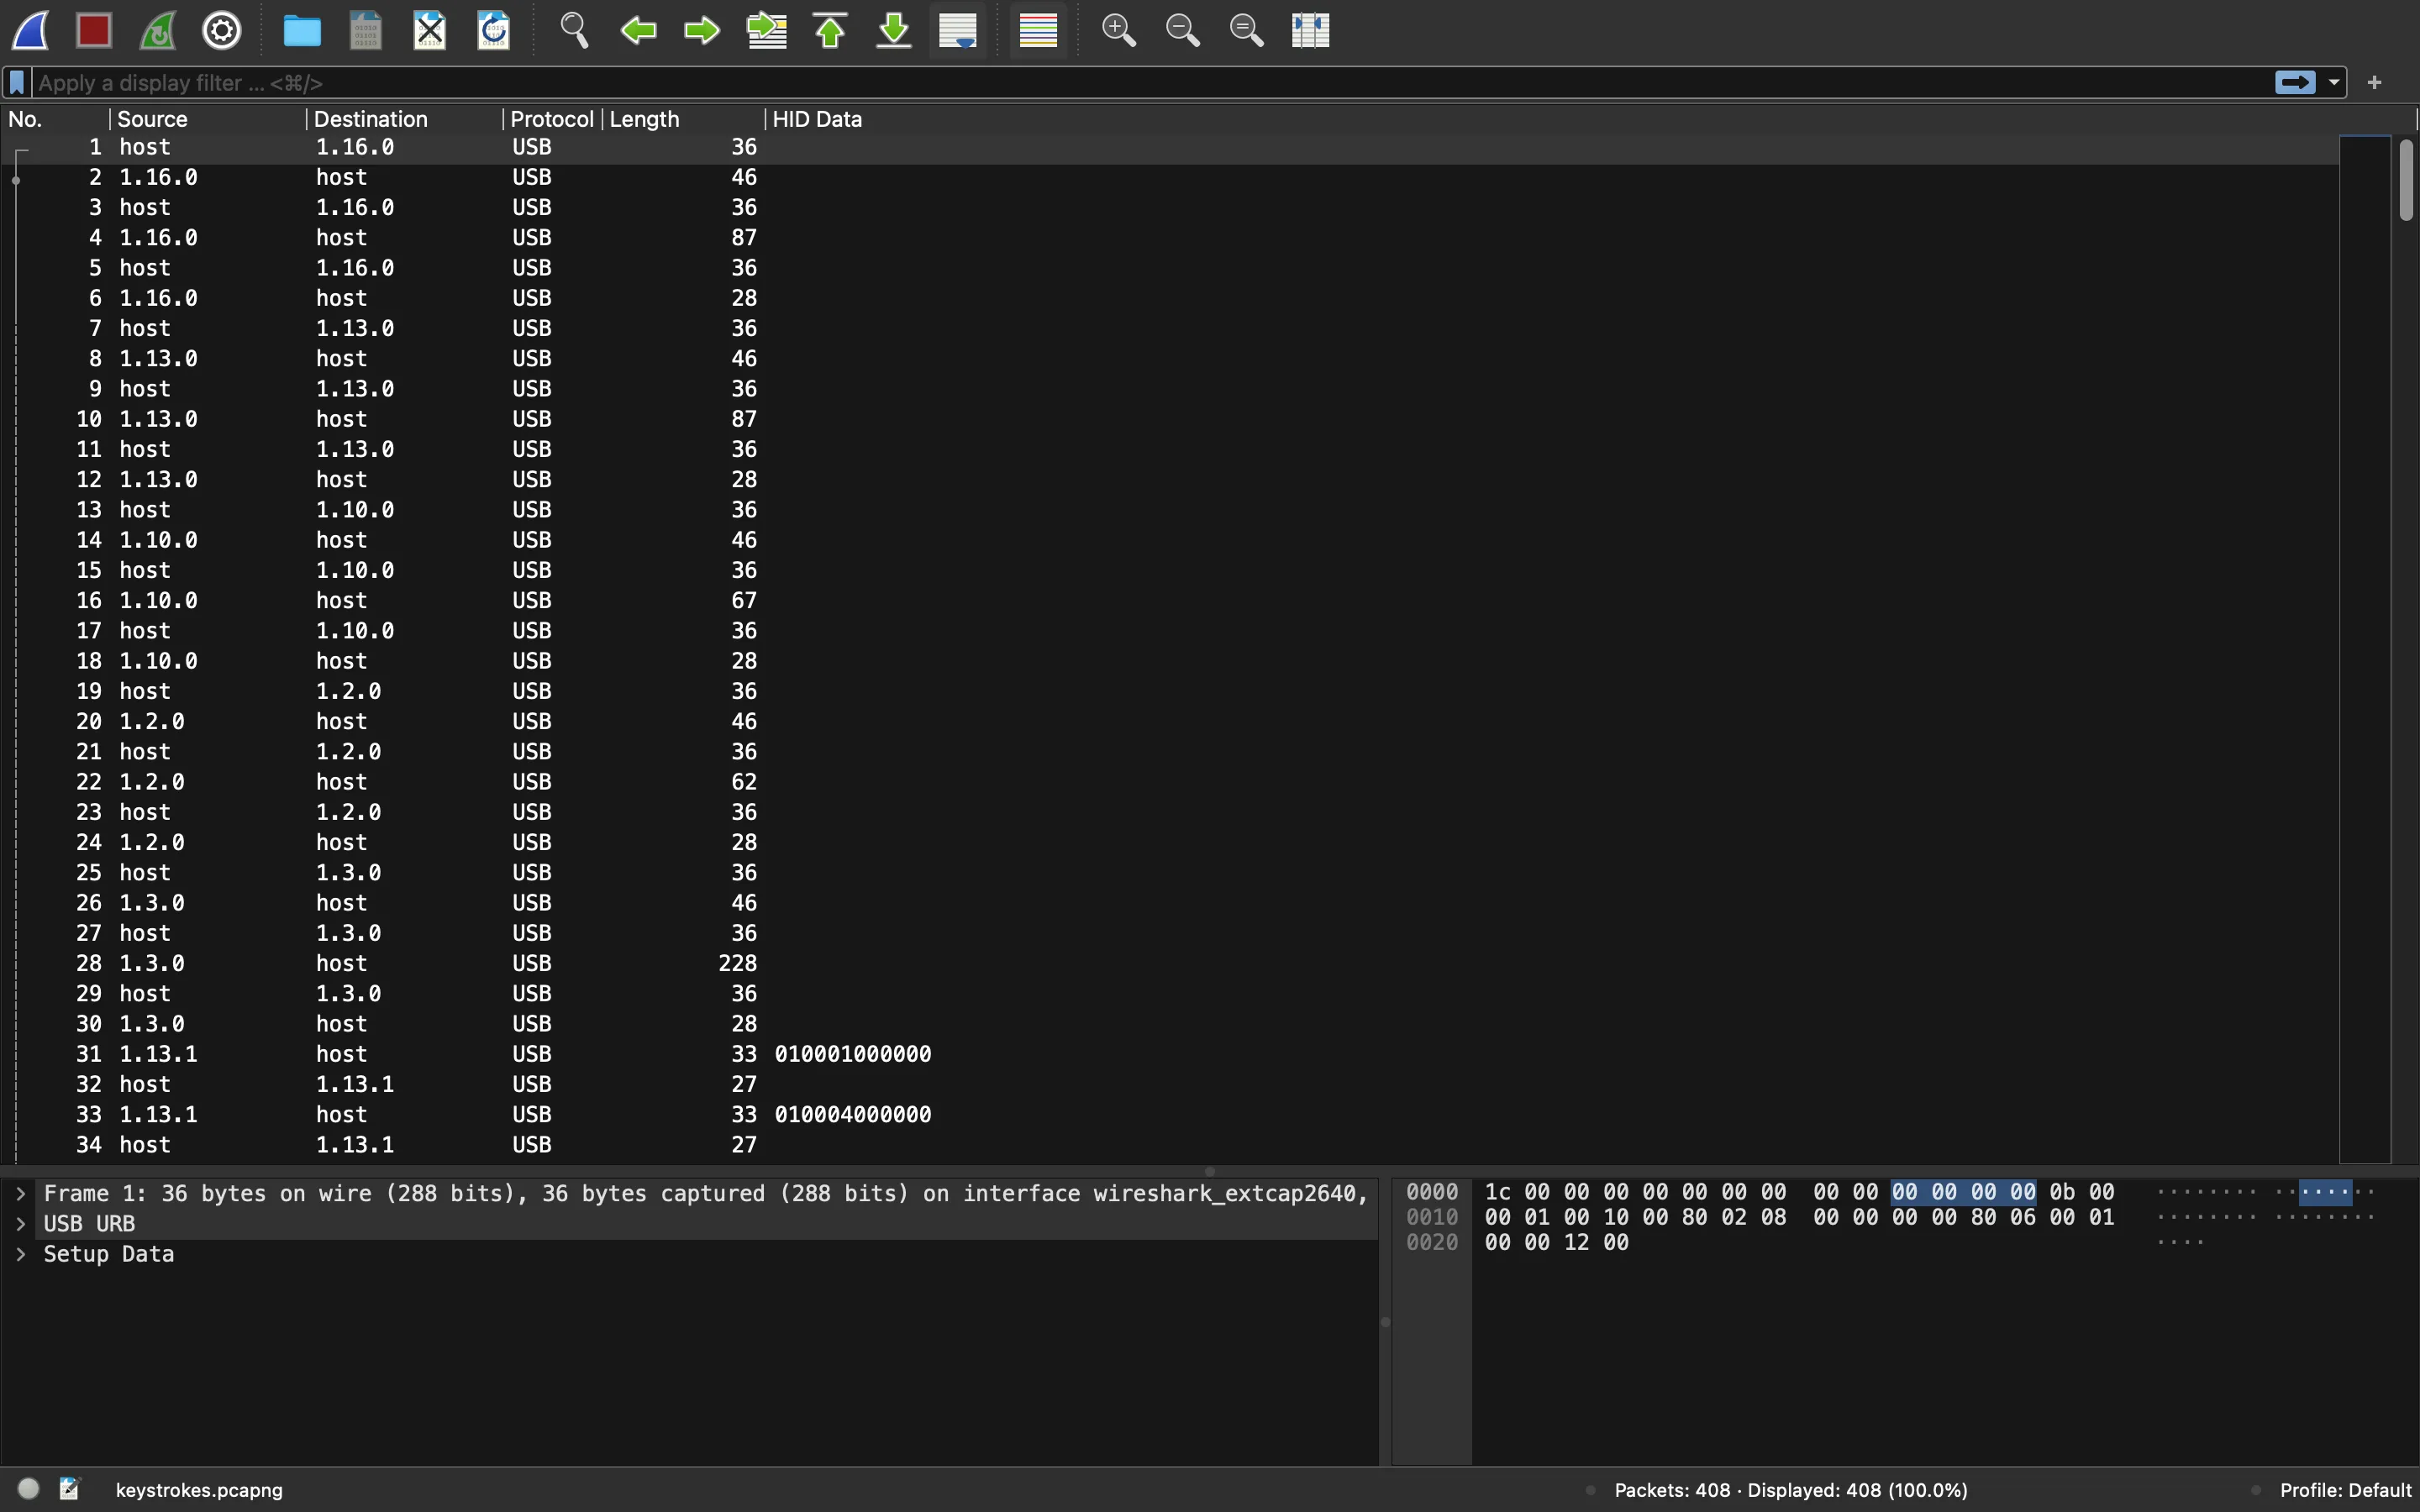This screenshot has height=1512, width=2420.
Task: Go to a specified packet
Action: pos(767,31)
